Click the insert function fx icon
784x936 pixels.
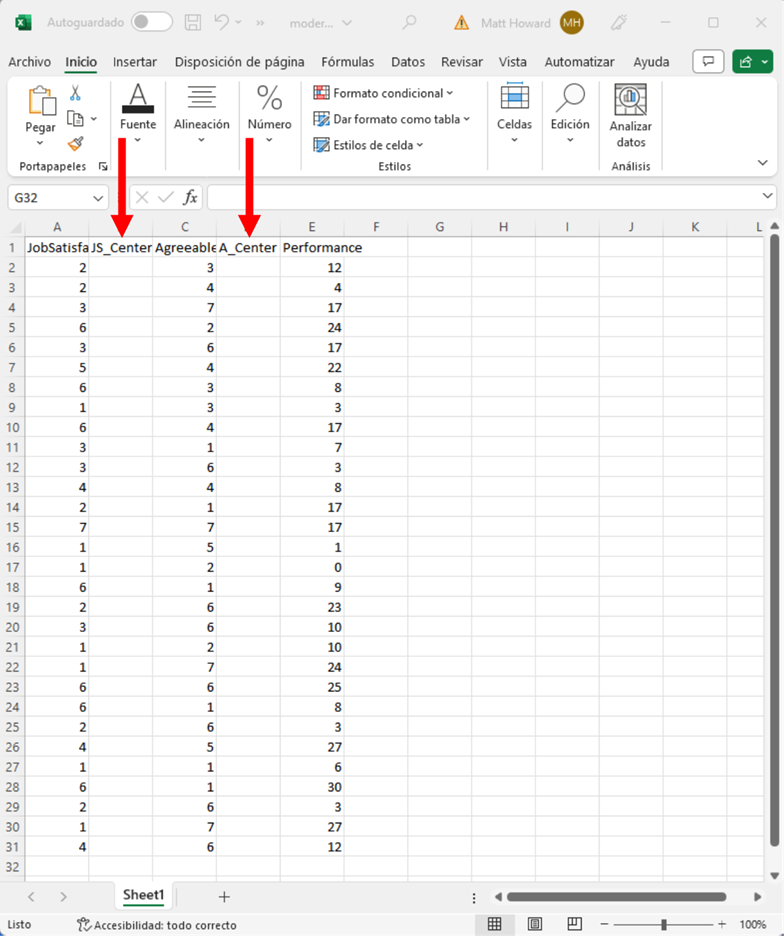190,197
